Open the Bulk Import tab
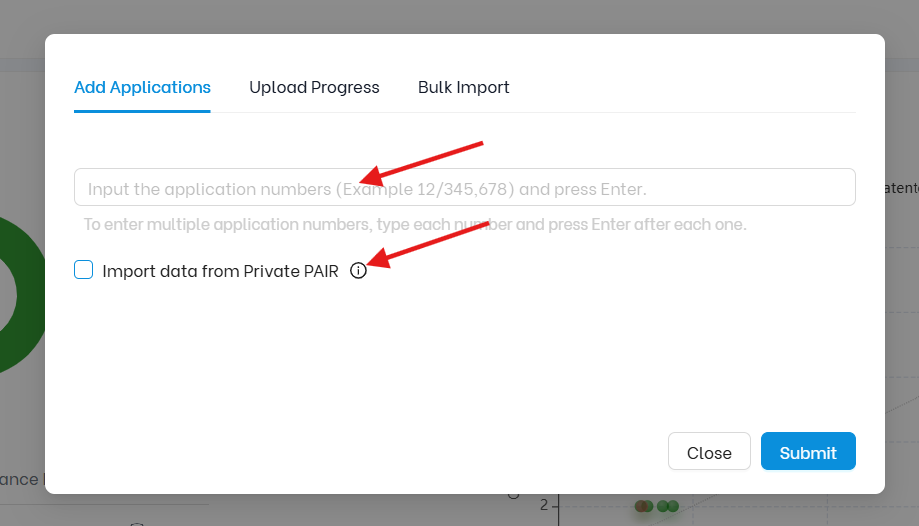Screen dimensions: 919x526 463,87
